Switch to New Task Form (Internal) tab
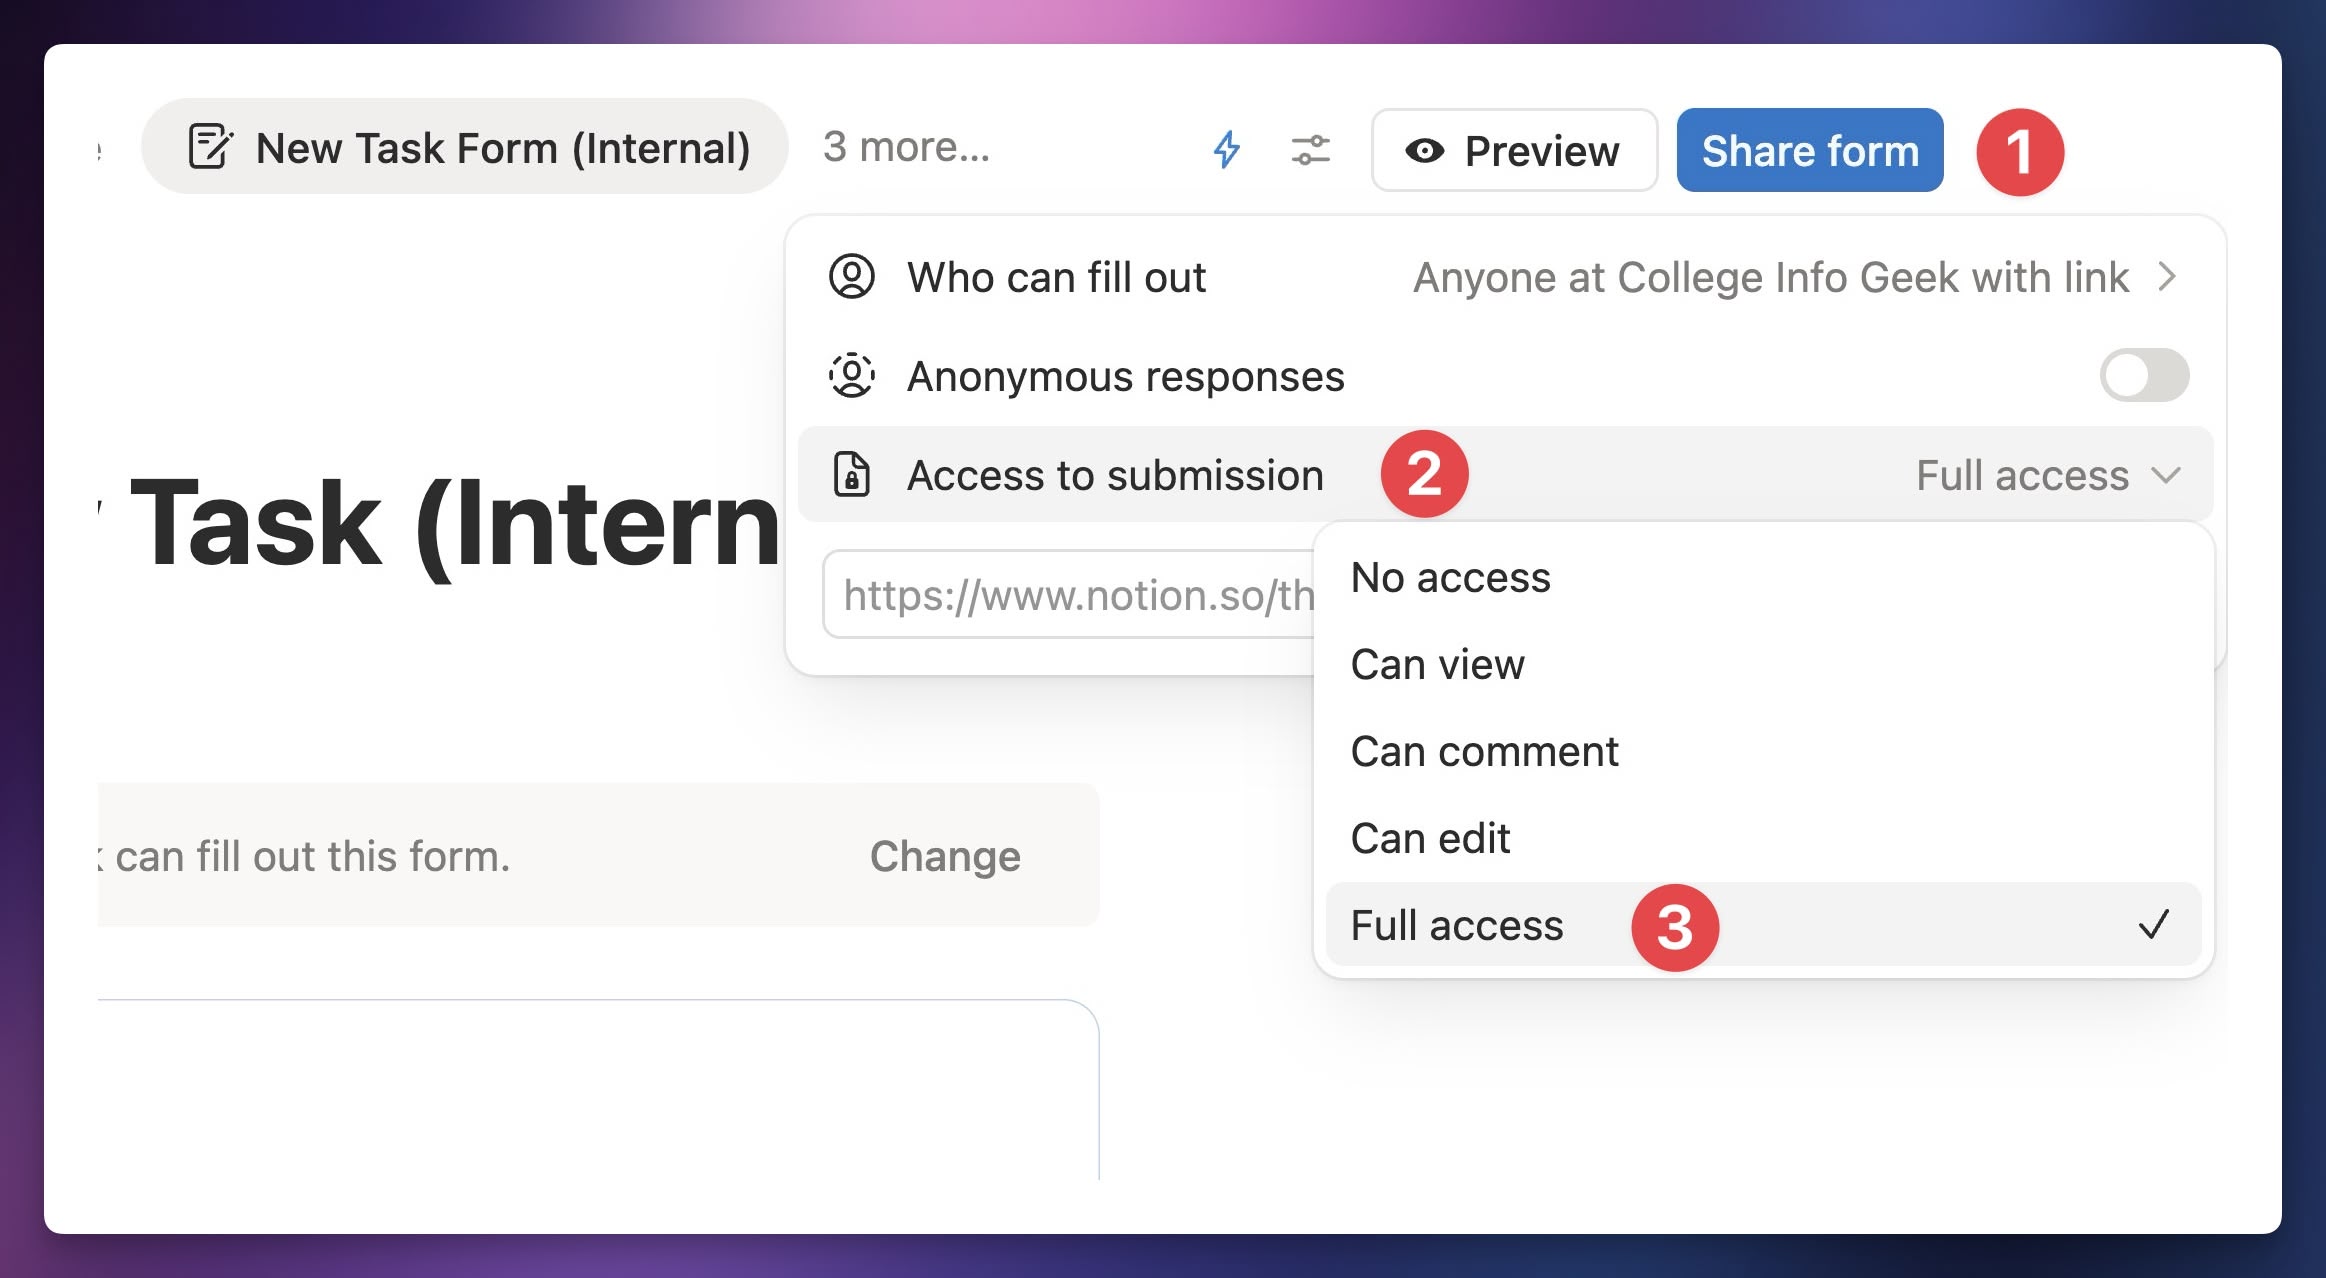This screenshot has height=1278, width=2326. tap(465, 148)
